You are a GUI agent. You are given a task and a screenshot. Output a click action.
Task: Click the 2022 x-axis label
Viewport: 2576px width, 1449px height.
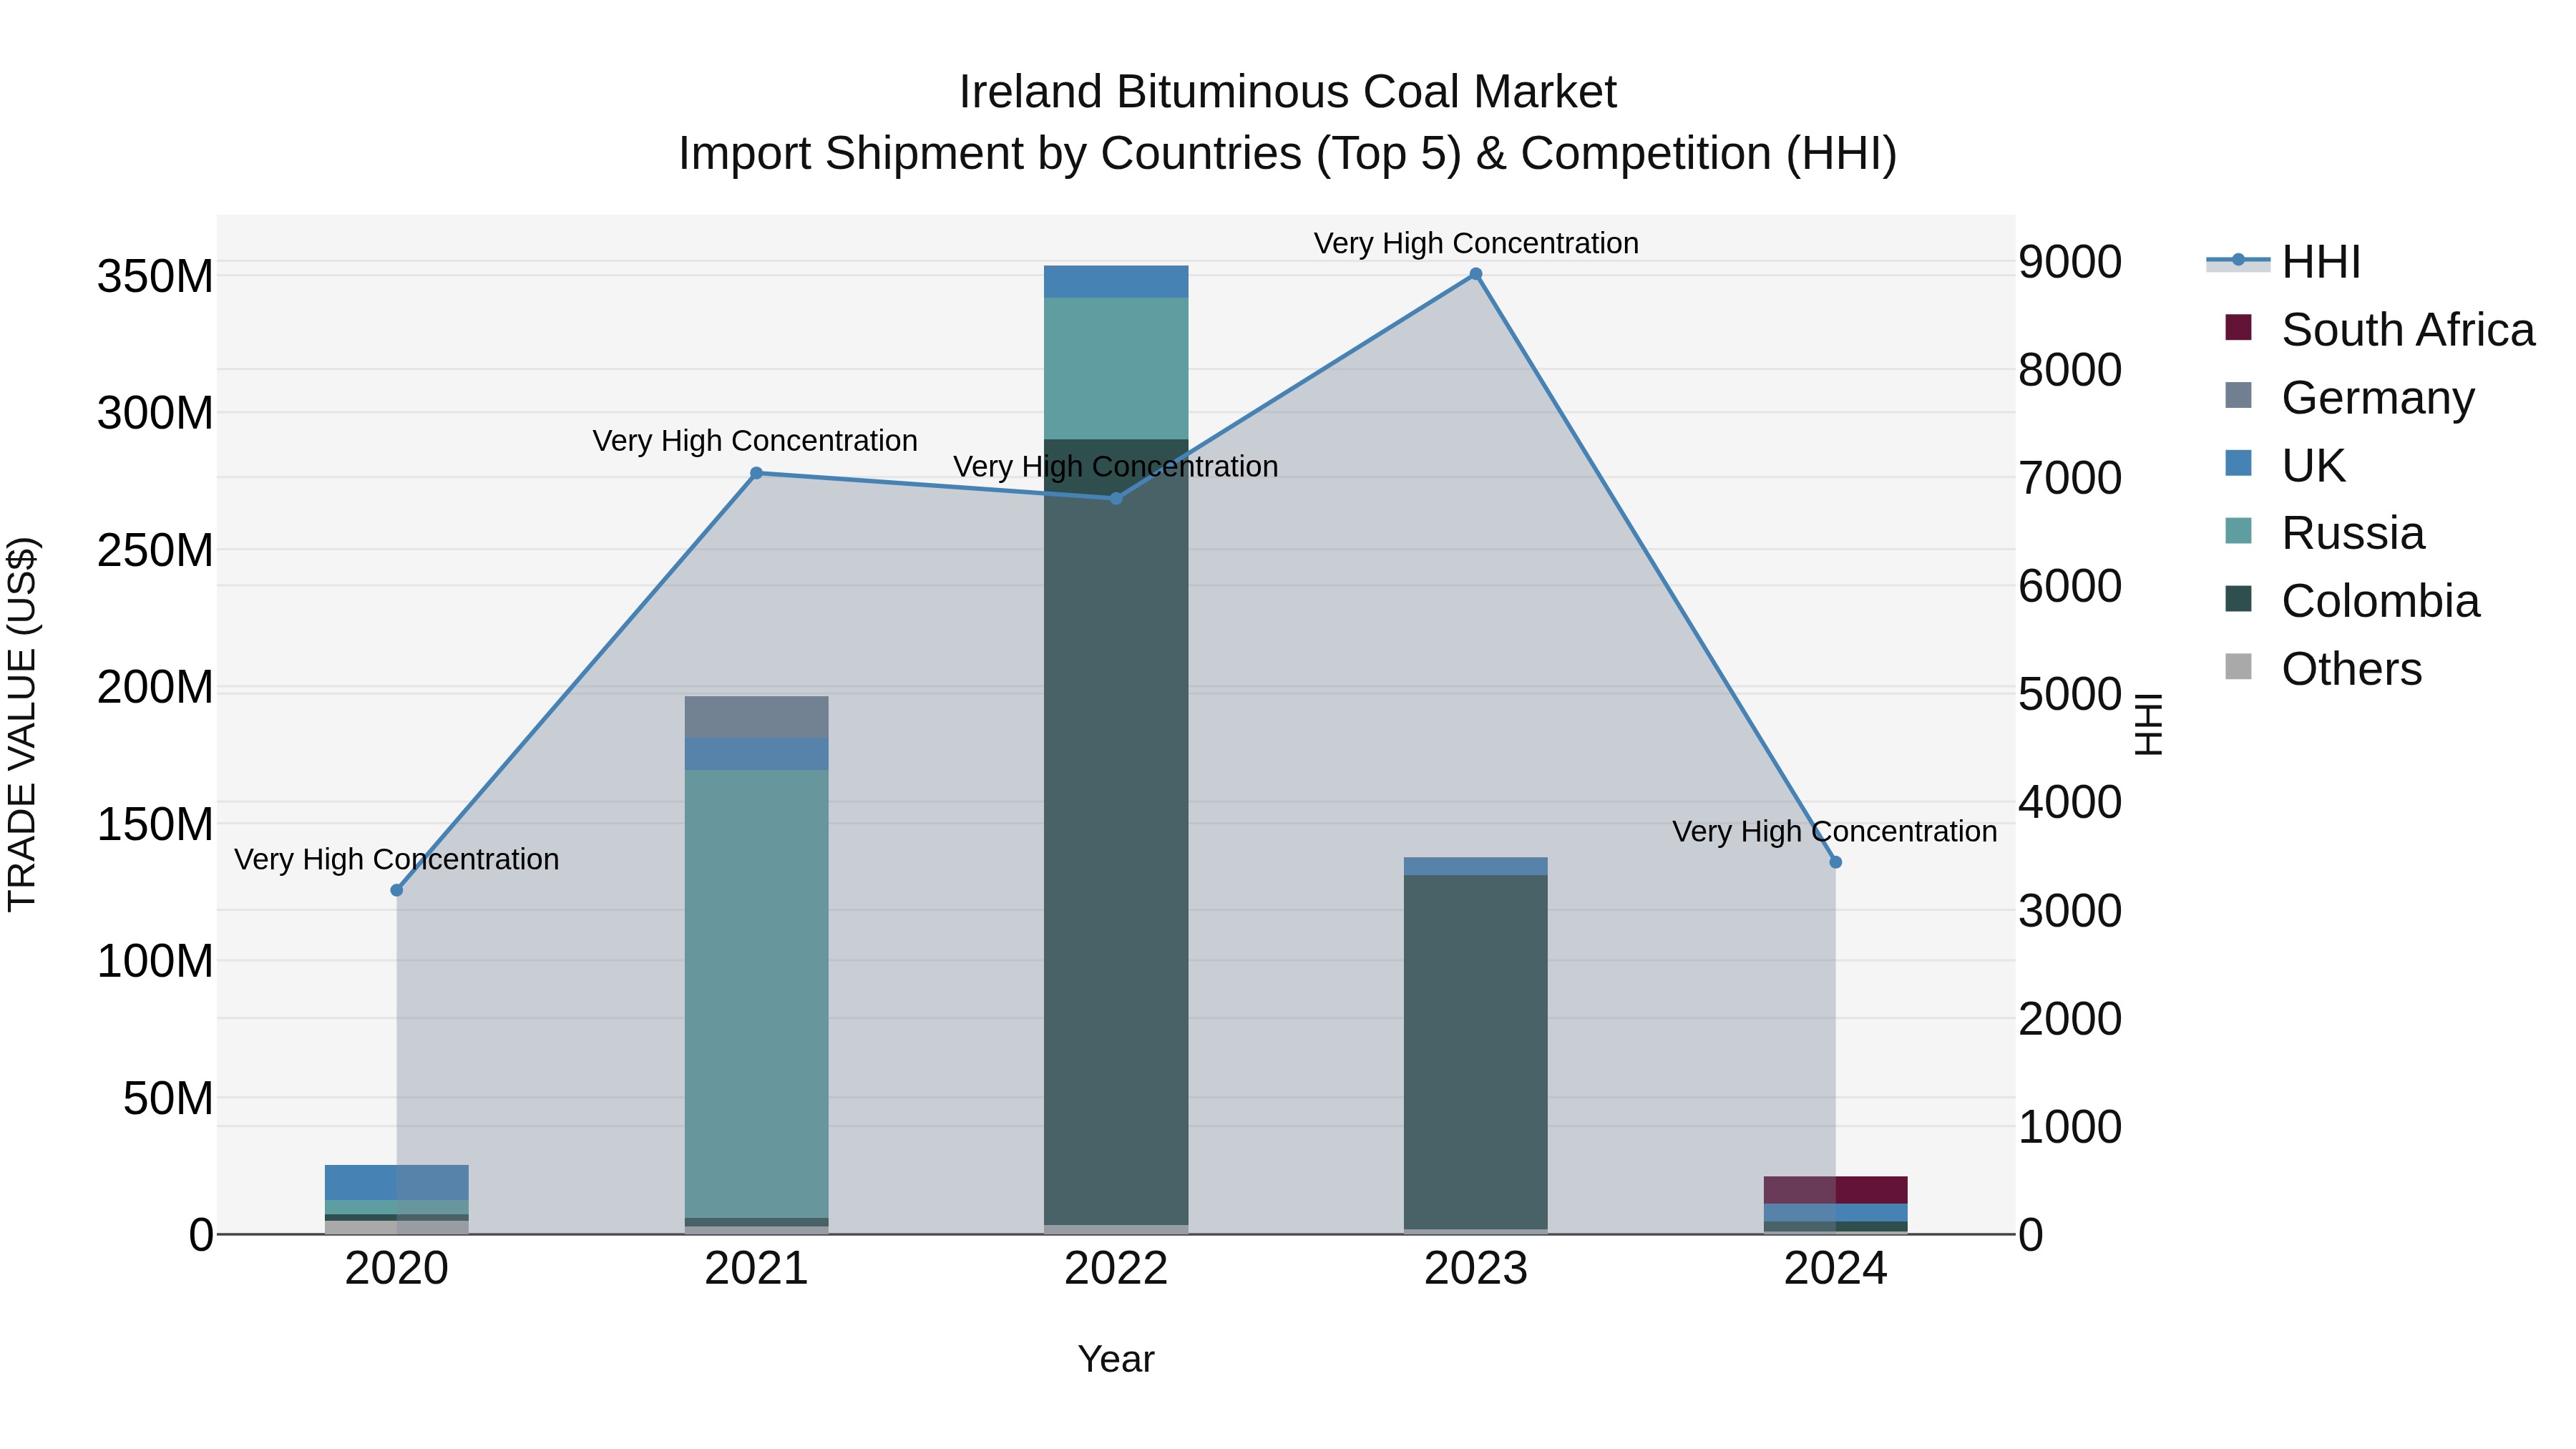1116,1269
